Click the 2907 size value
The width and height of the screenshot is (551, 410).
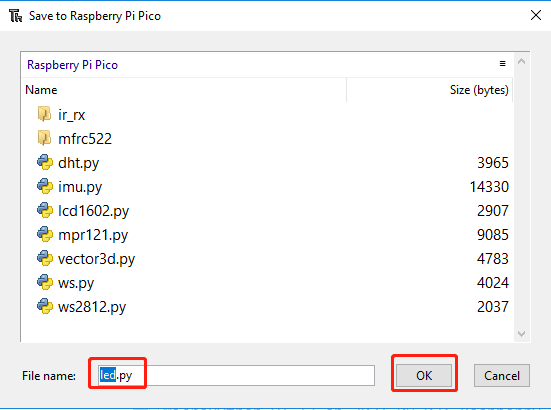point(493,211)
